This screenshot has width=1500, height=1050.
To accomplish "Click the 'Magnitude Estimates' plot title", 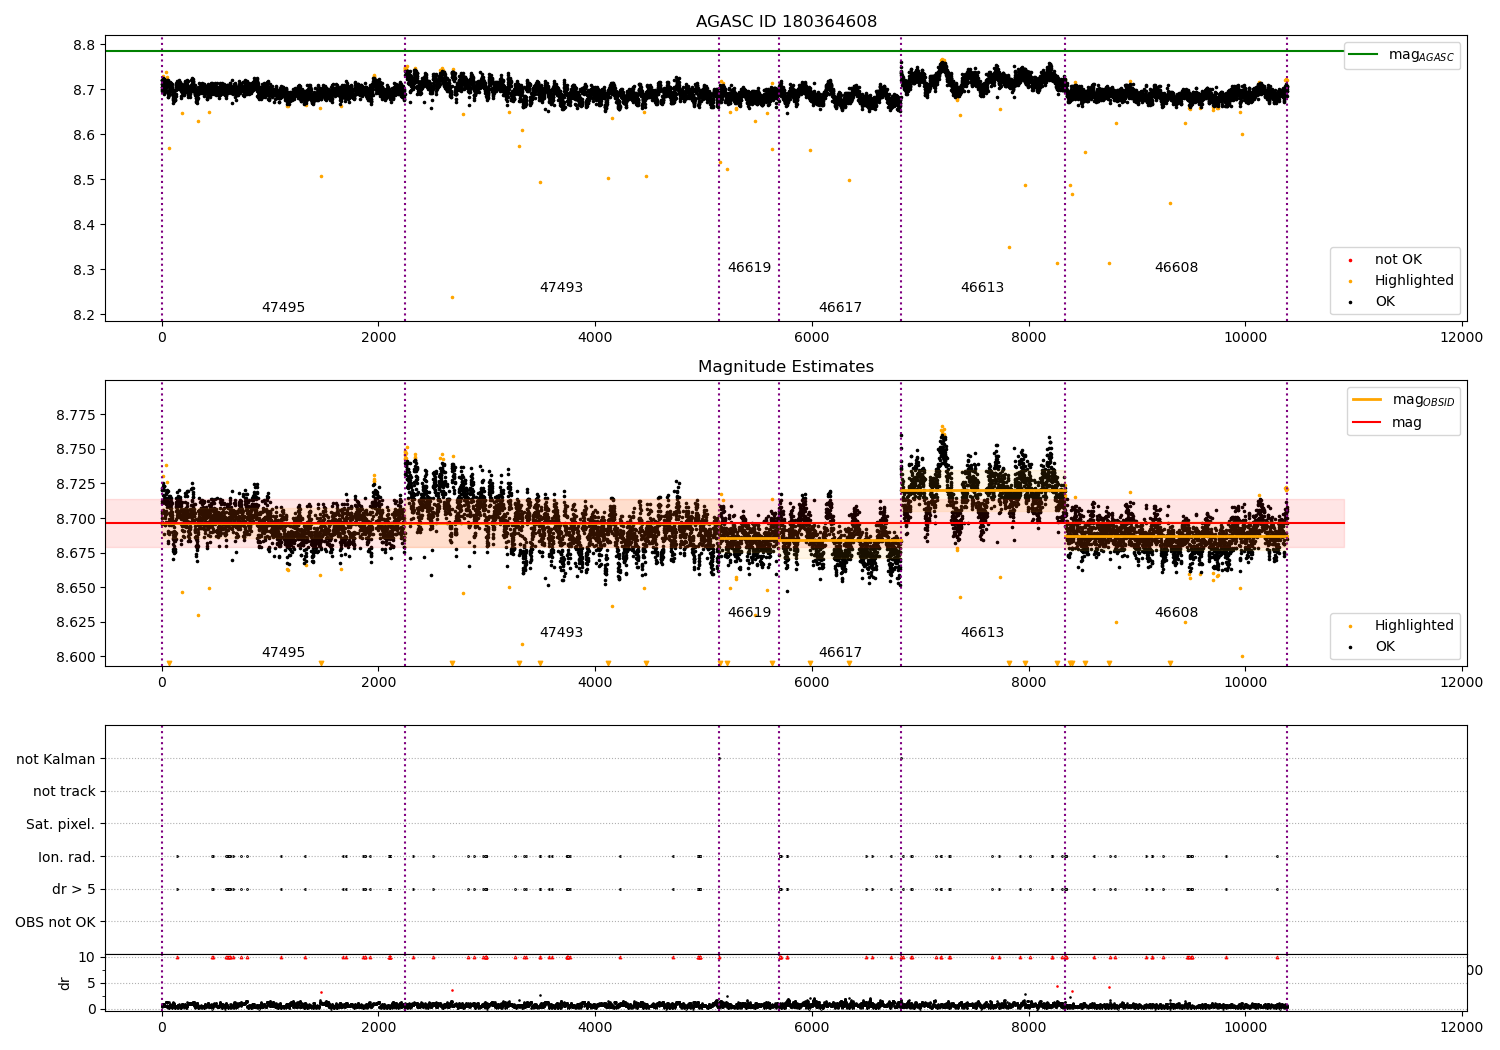I will point(786,367).
